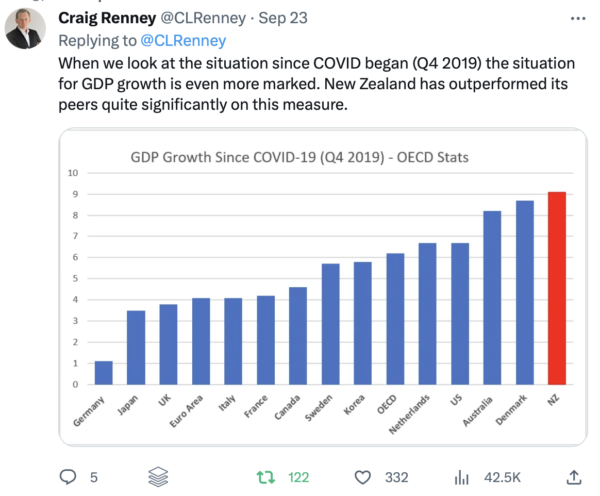
Task: Click the share upload icon
Action: pos(574,476)
